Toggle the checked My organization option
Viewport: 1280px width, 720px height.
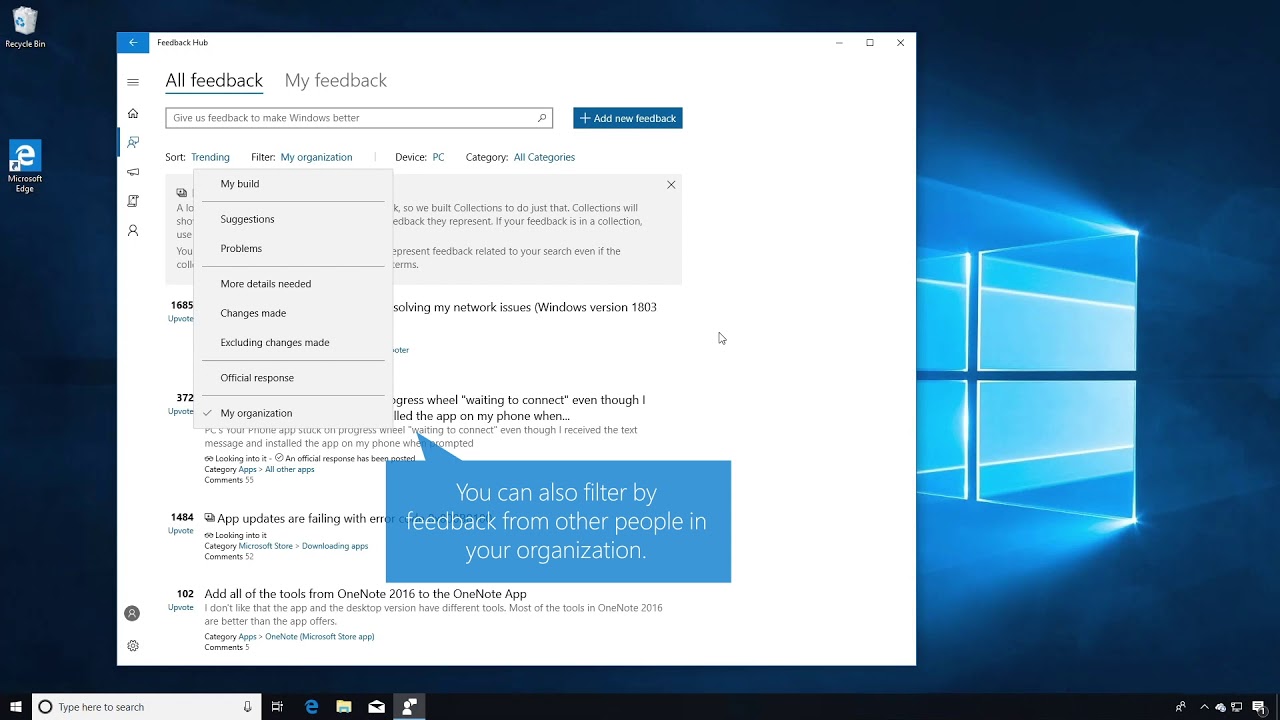[293, 413]
